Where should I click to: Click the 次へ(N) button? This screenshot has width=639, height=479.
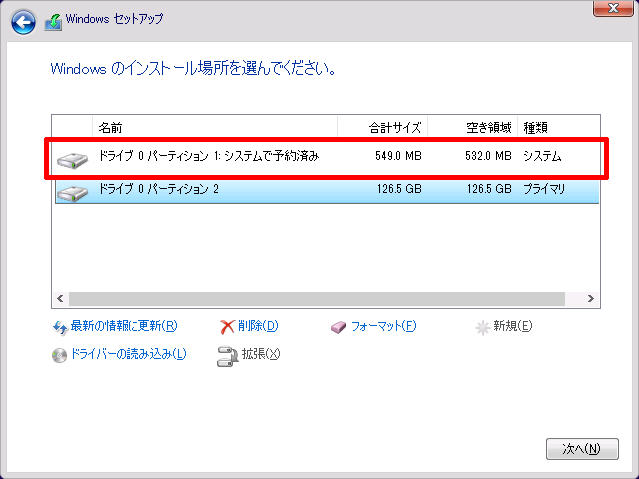(582, 448)
